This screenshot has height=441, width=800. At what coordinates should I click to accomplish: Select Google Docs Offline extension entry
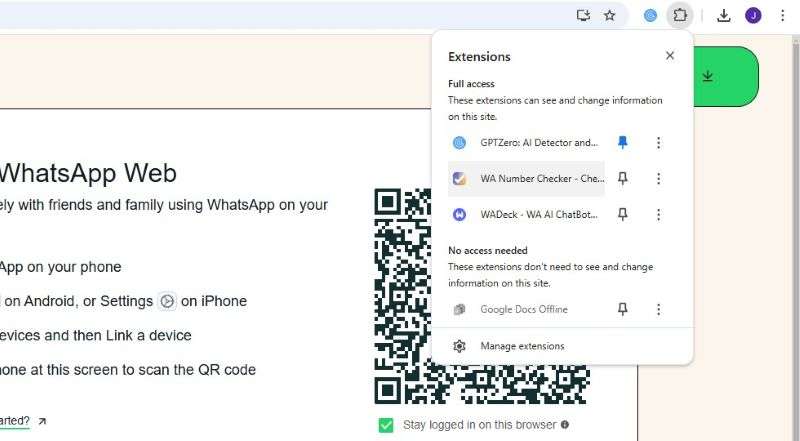(x=526, y=309)
